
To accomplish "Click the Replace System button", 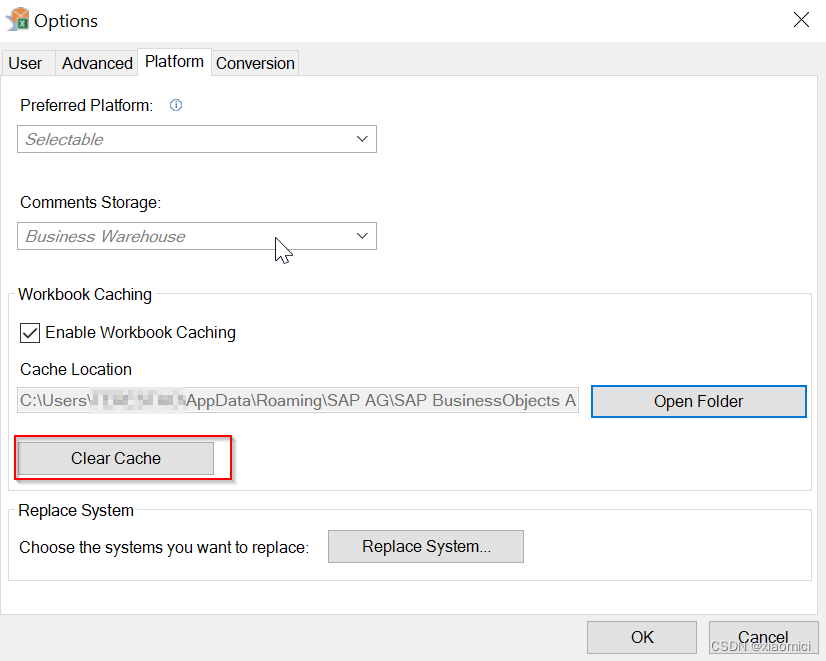I will (x=425, y=546).
